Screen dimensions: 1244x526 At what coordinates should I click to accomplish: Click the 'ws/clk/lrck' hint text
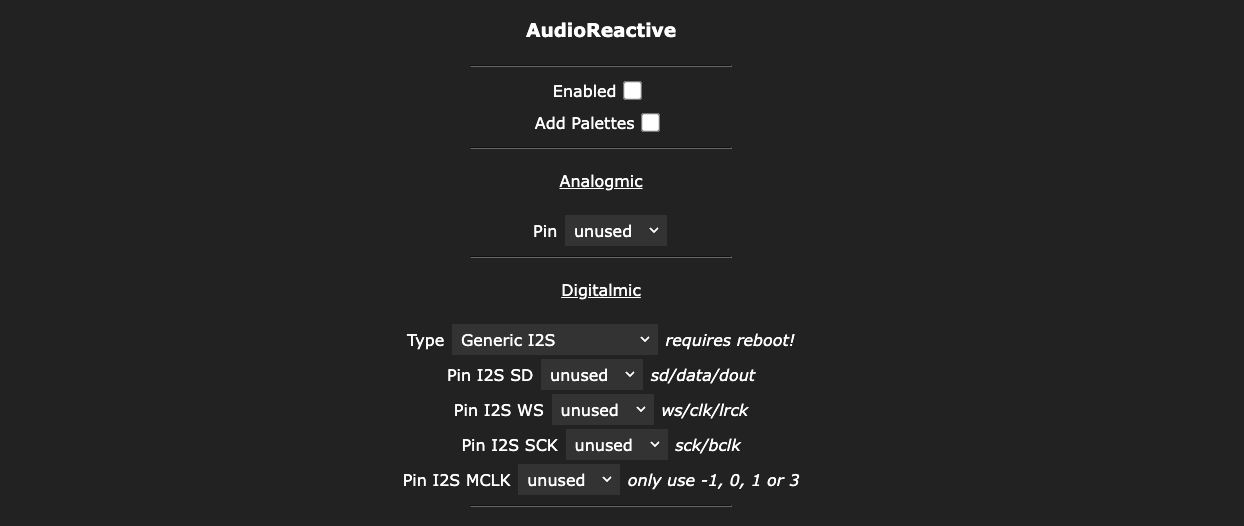[704, 410]
